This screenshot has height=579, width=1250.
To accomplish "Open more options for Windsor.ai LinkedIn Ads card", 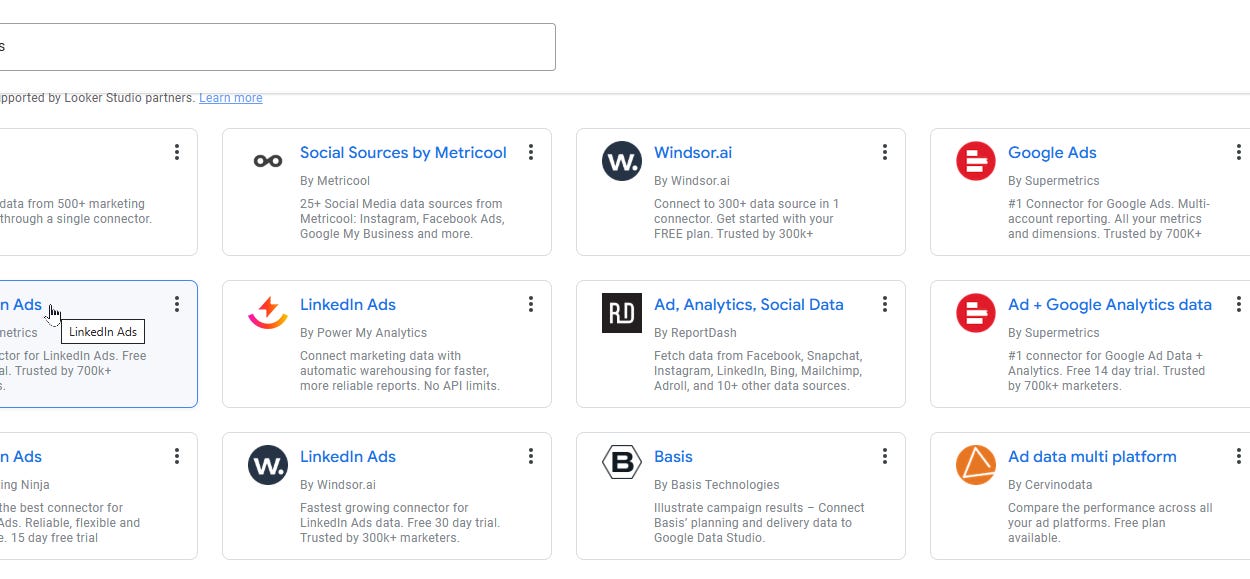I will [531, 456].
